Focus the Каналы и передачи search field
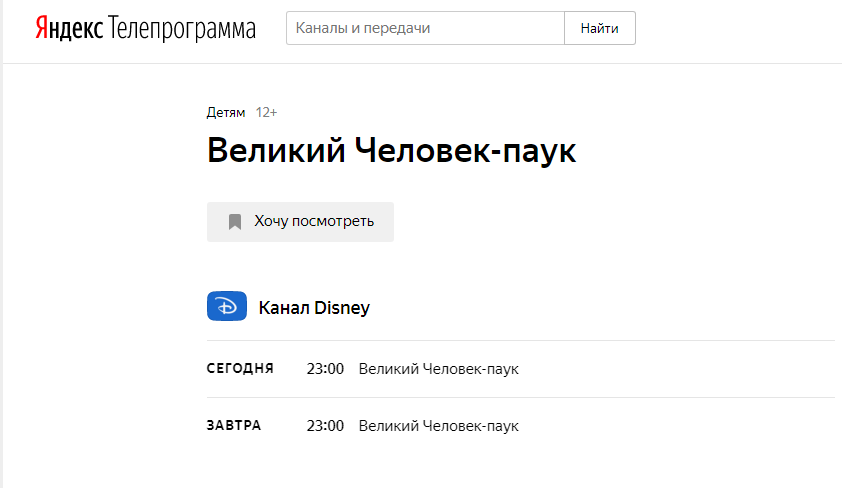Viewport: 842px width, 488px height. point(425,28)
